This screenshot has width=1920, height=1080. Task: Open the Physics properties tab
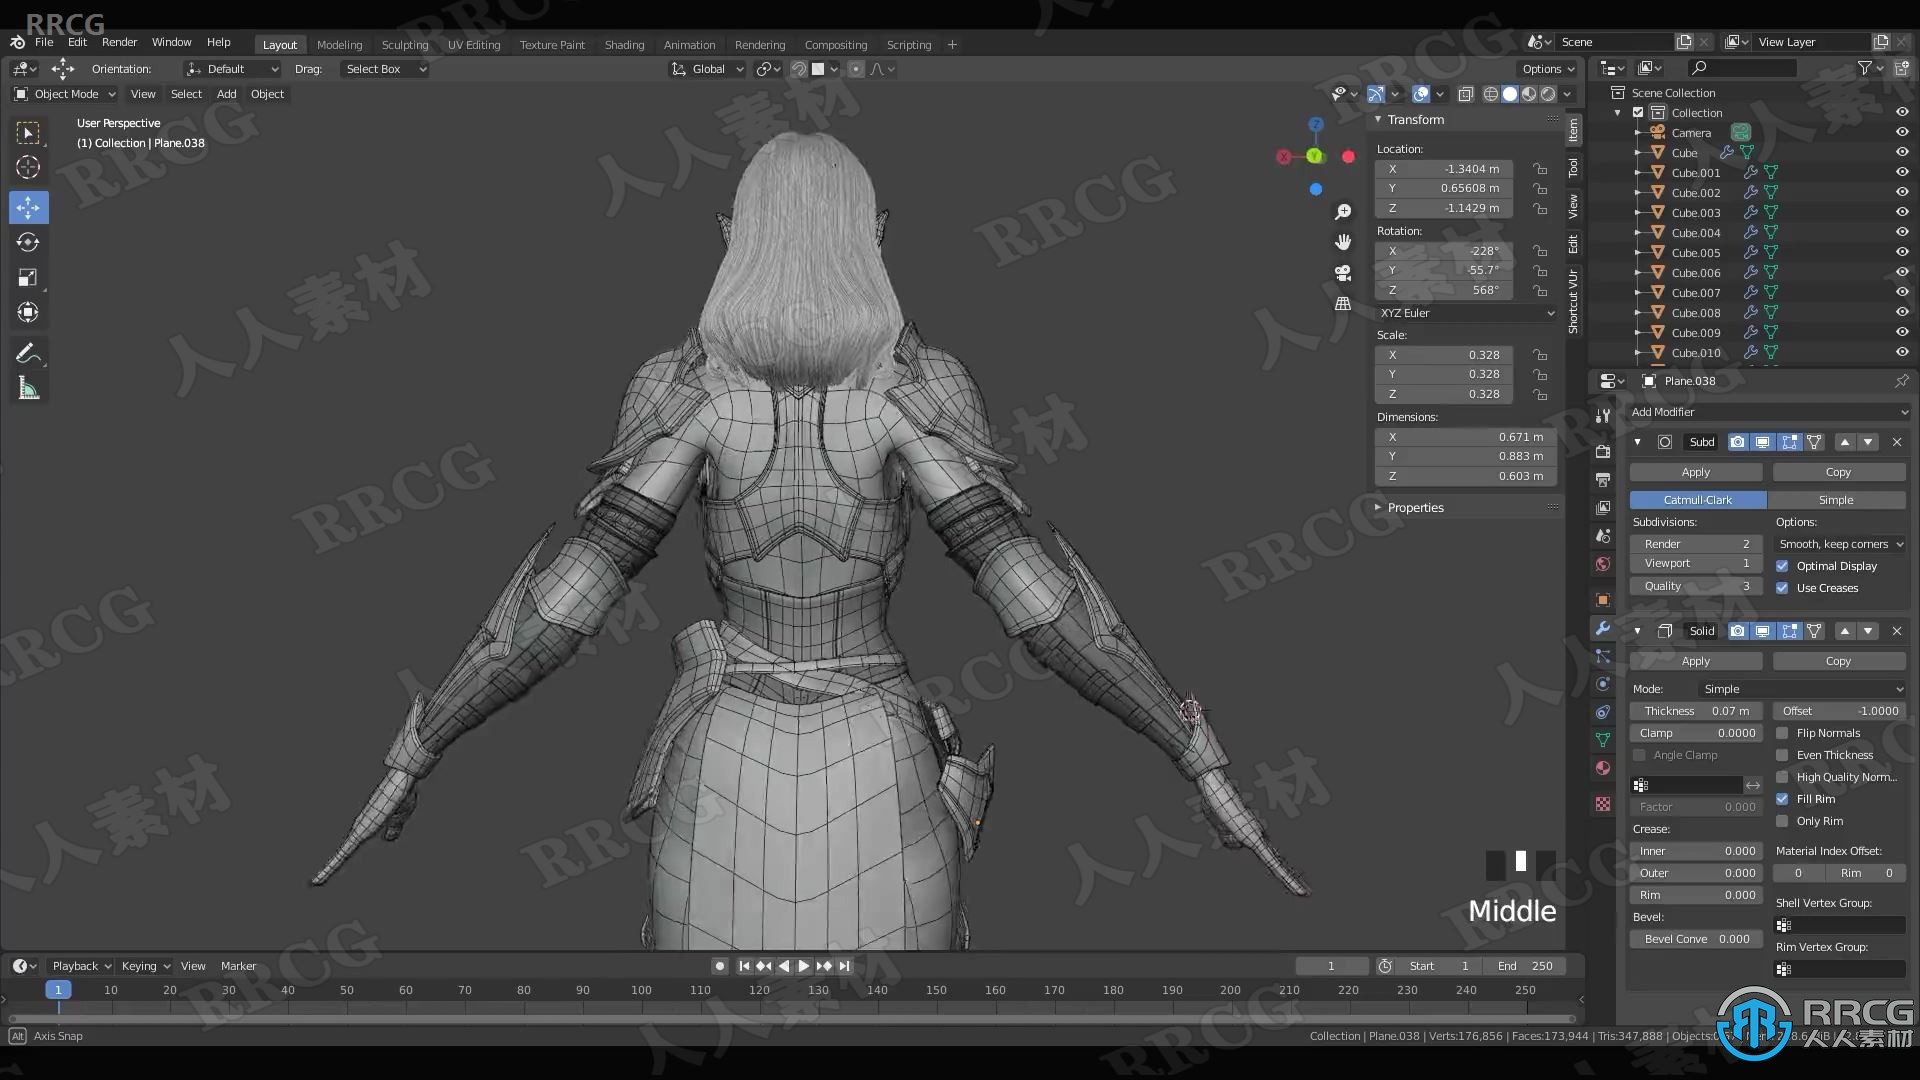click(x=1603, y=684)
